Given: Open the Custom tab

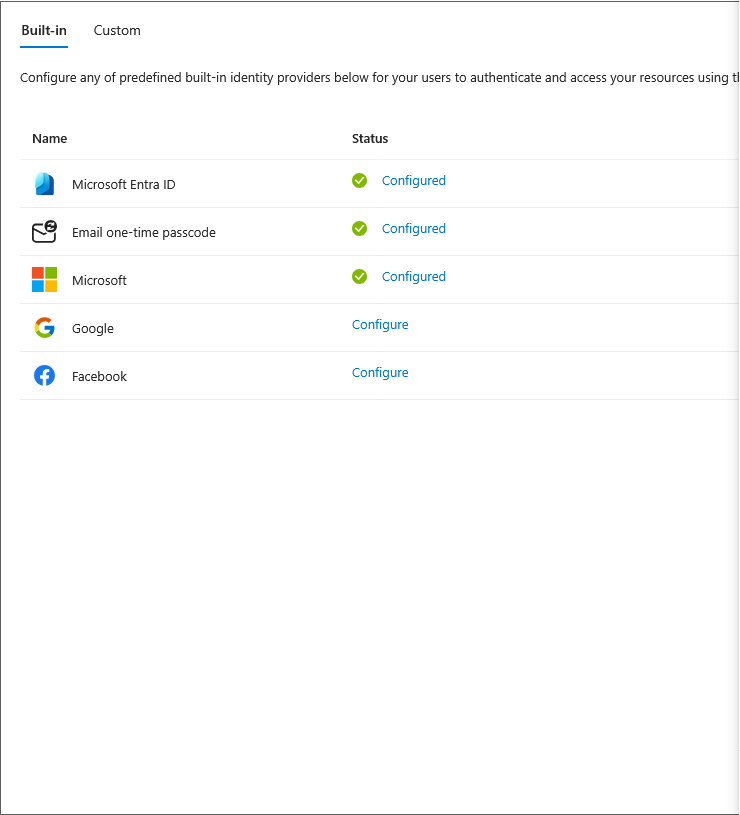Looking at the screenshot, I should (x=117, y=31).
